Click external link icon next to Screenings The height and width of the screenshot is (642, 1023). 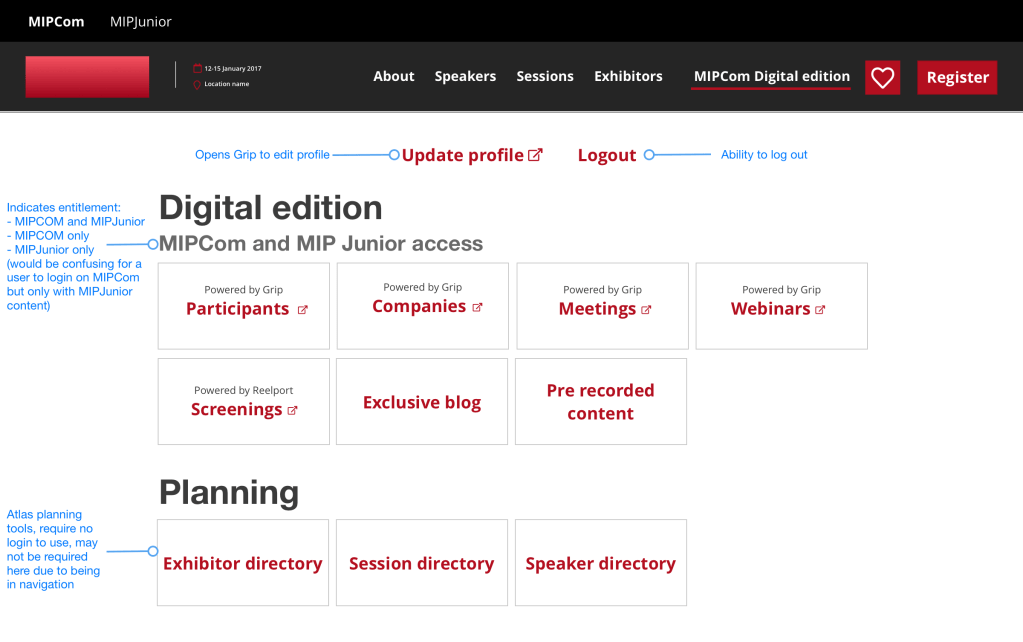click(x=293, y=410)
